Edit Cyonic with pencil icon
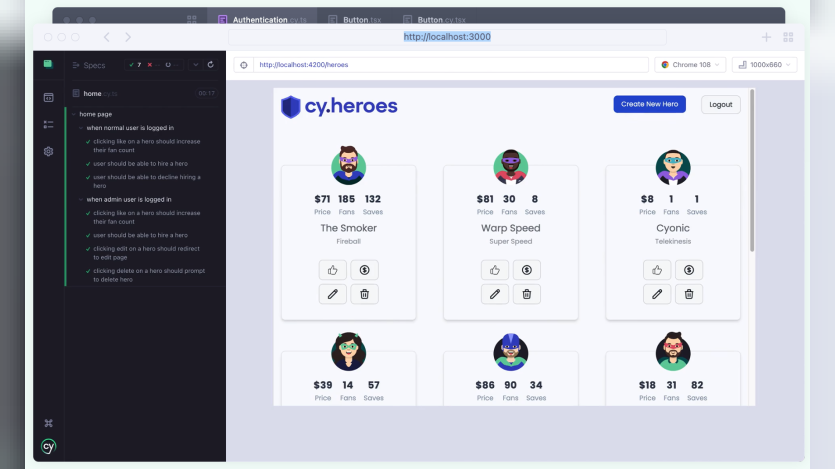Screen dimensions: 835x469 [657, 294]
